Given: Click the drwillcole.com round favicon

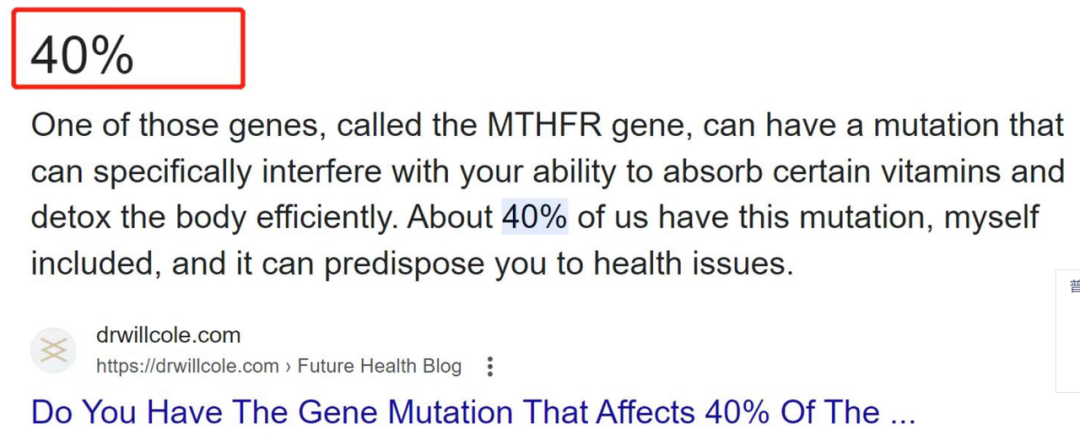Looking at the screenshot, I should pyautogui.click(x=53, y=351).
